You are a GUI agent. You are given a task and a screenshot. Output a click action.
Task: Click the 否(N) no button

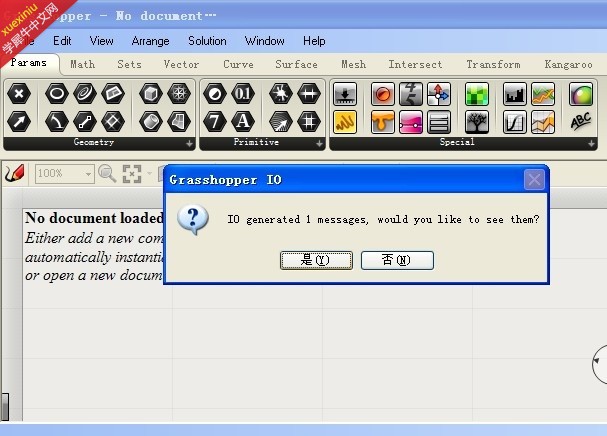click(397, 260)
